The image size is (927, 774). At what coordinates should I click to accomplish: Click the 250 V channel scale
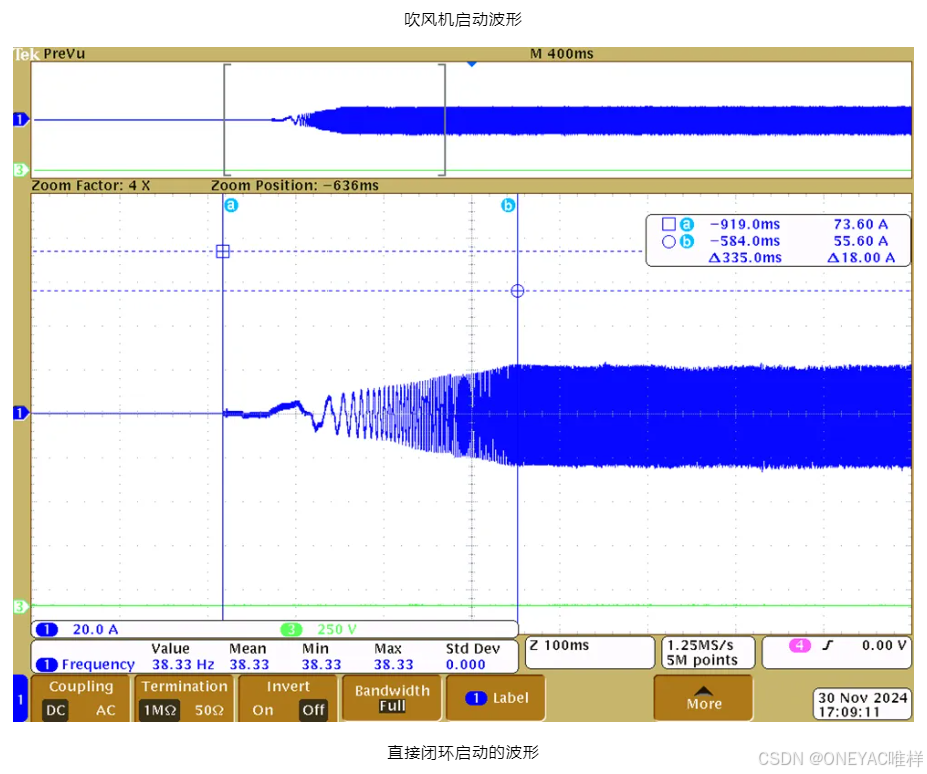(x=337, y=630)
